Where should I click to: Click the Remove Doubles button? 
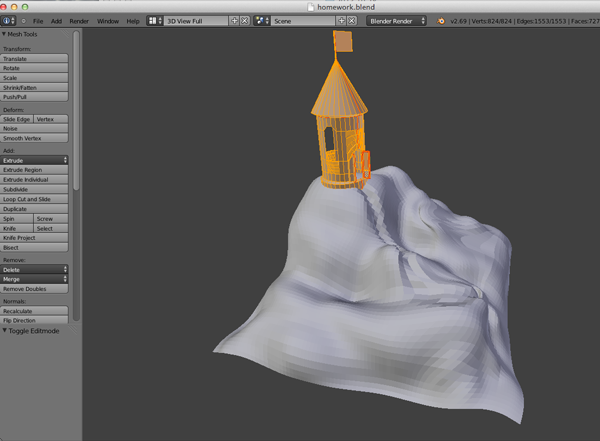point(35,288)
